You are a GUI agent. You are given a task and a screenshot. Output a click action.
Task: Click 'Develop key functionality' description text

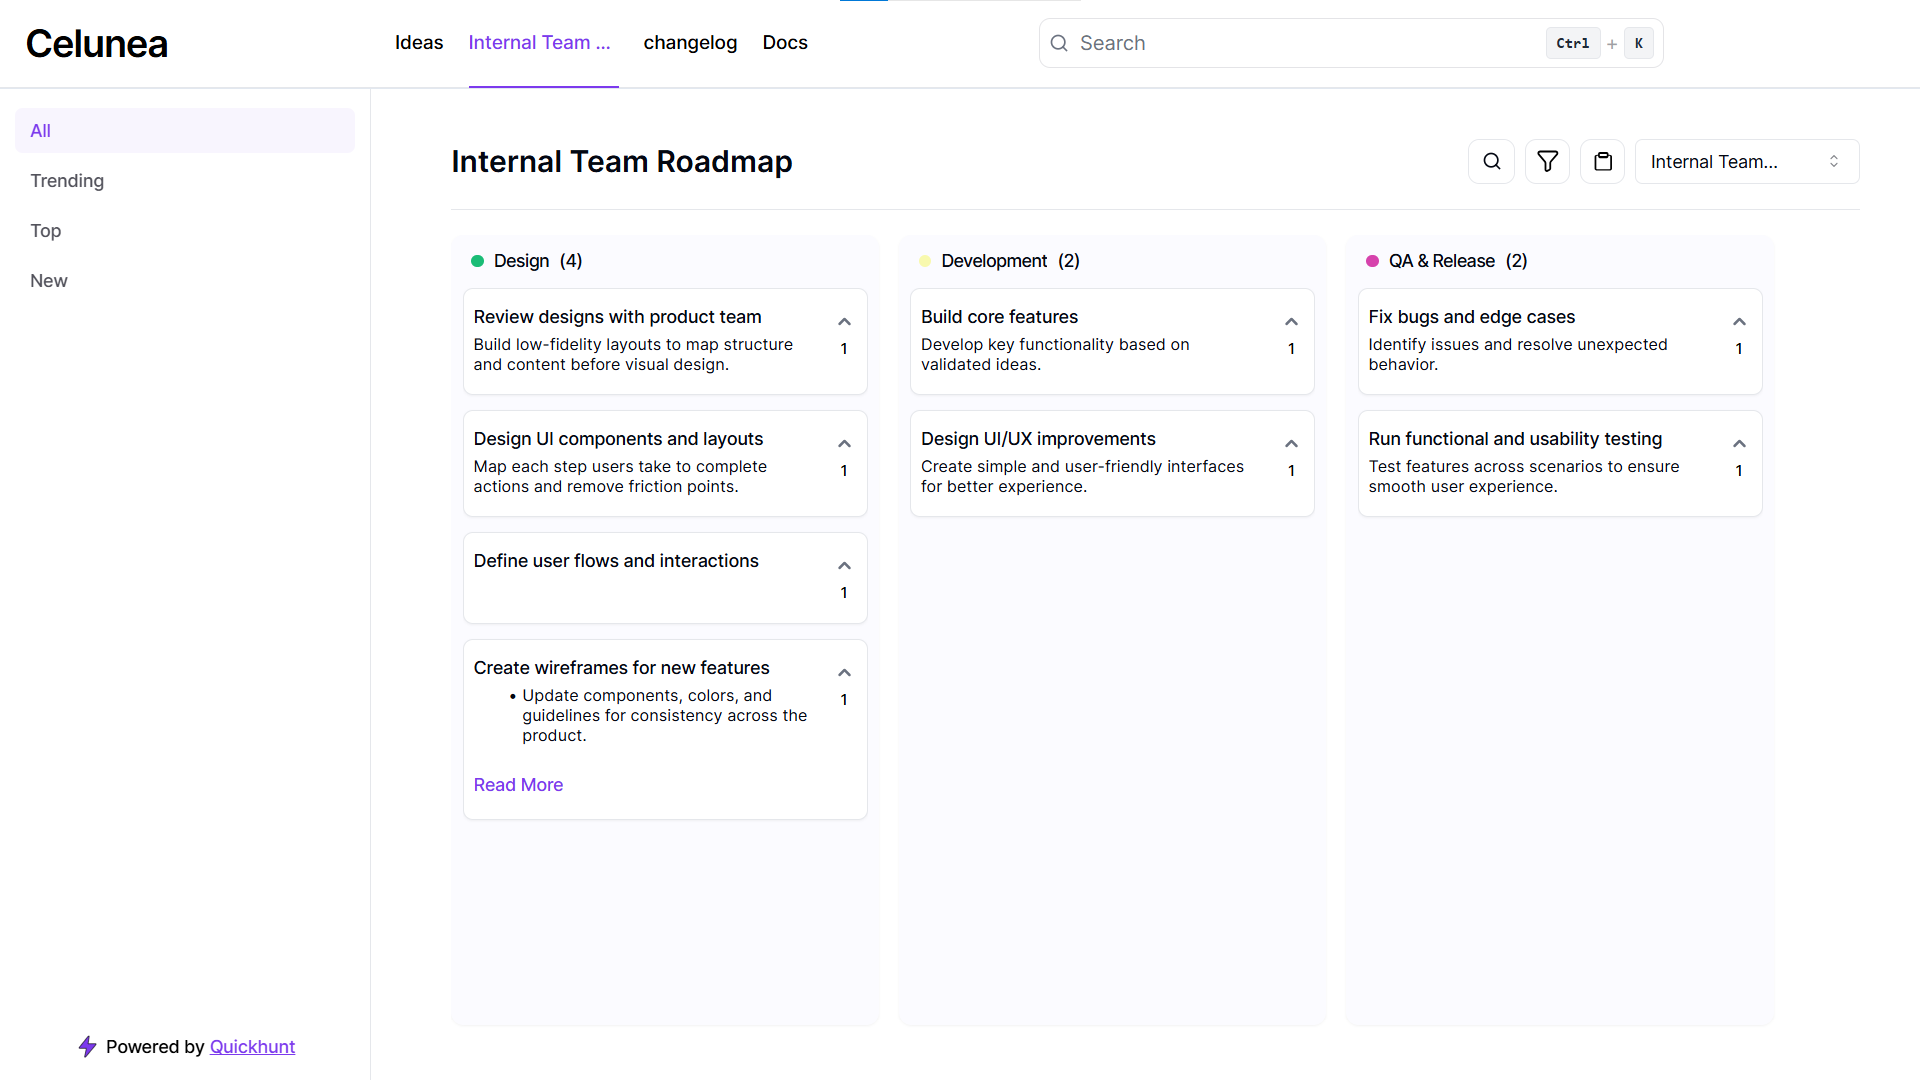(1055, 354)
